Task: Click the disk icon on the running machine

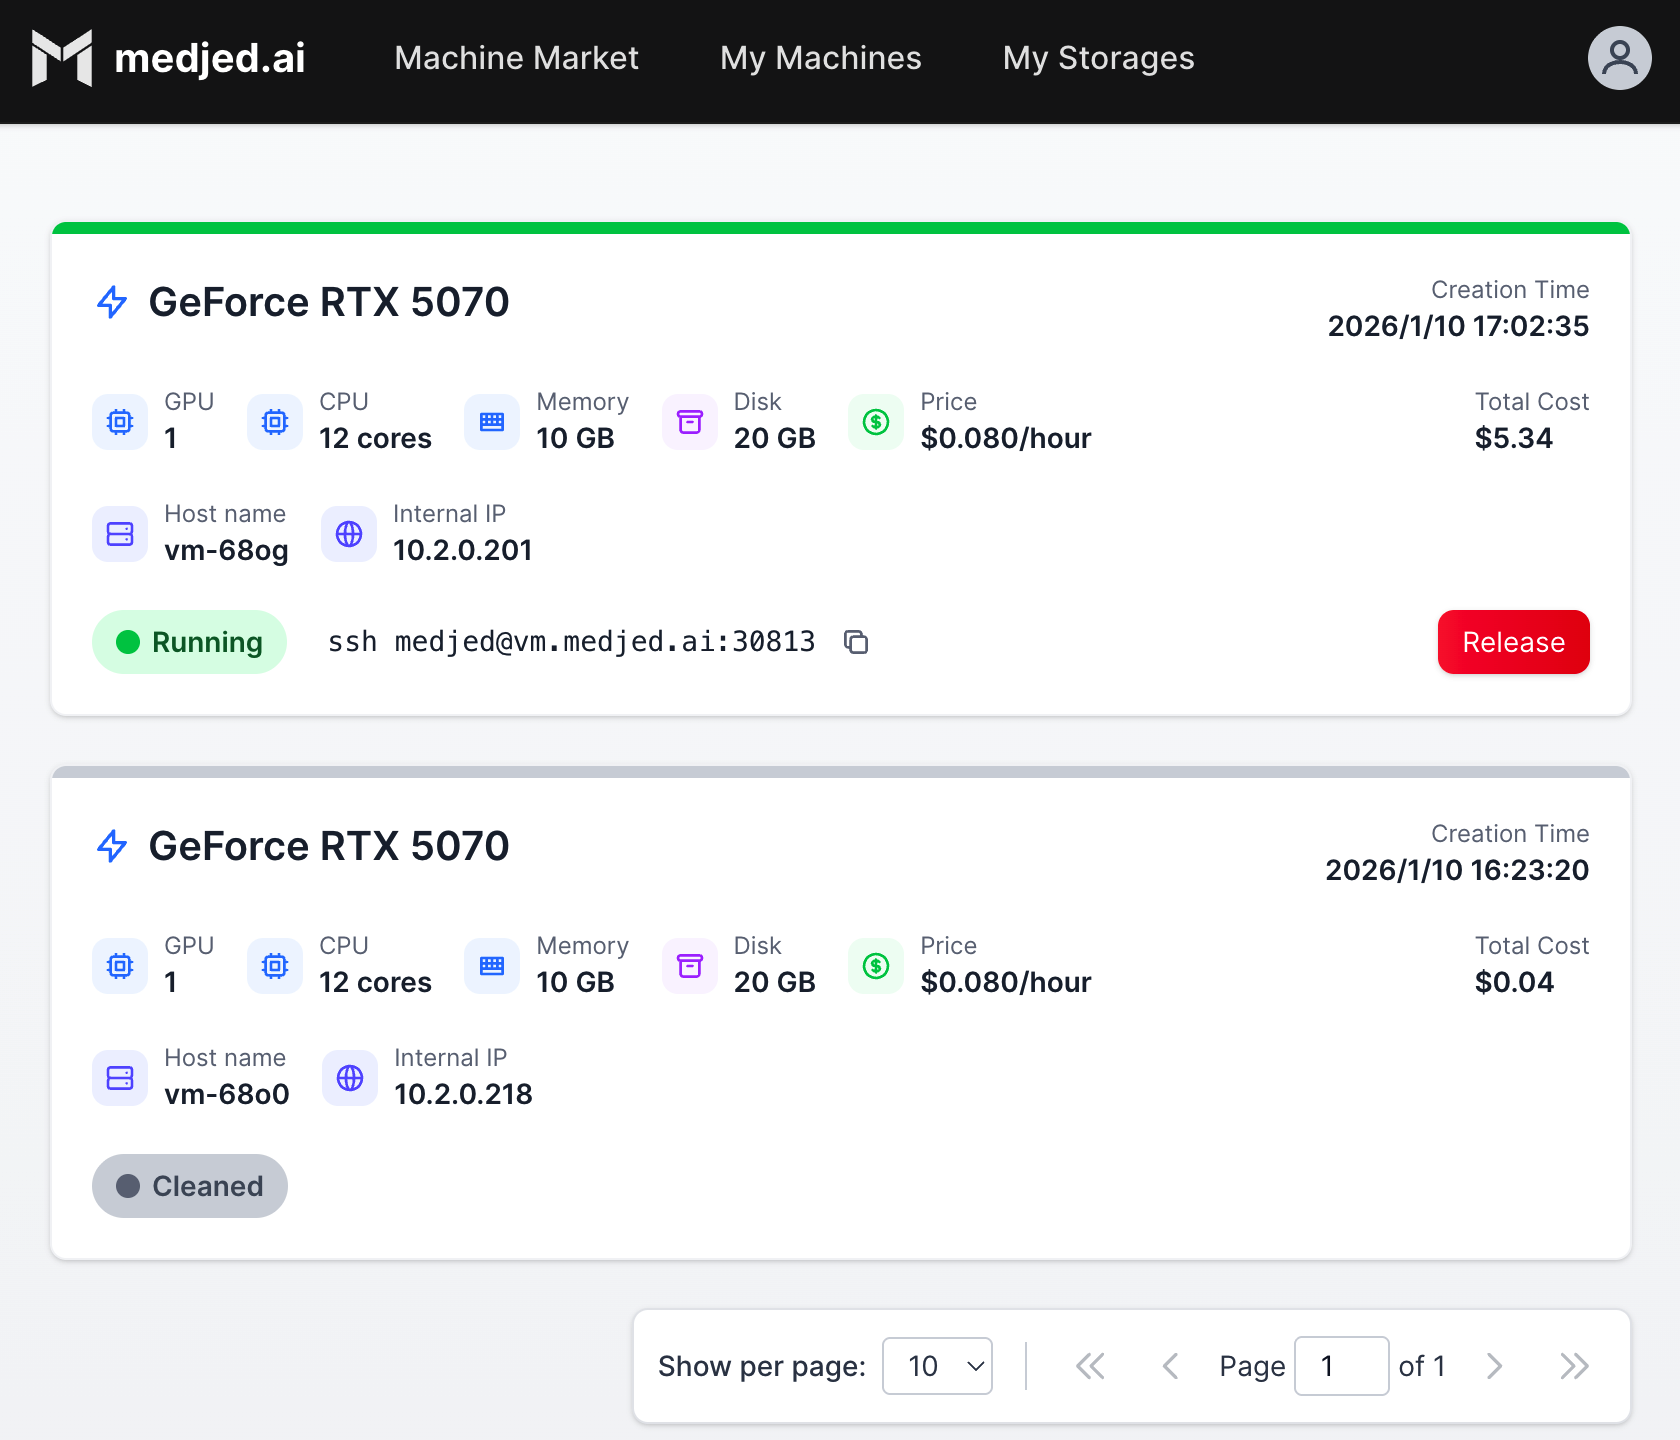Action: point(690,422)
